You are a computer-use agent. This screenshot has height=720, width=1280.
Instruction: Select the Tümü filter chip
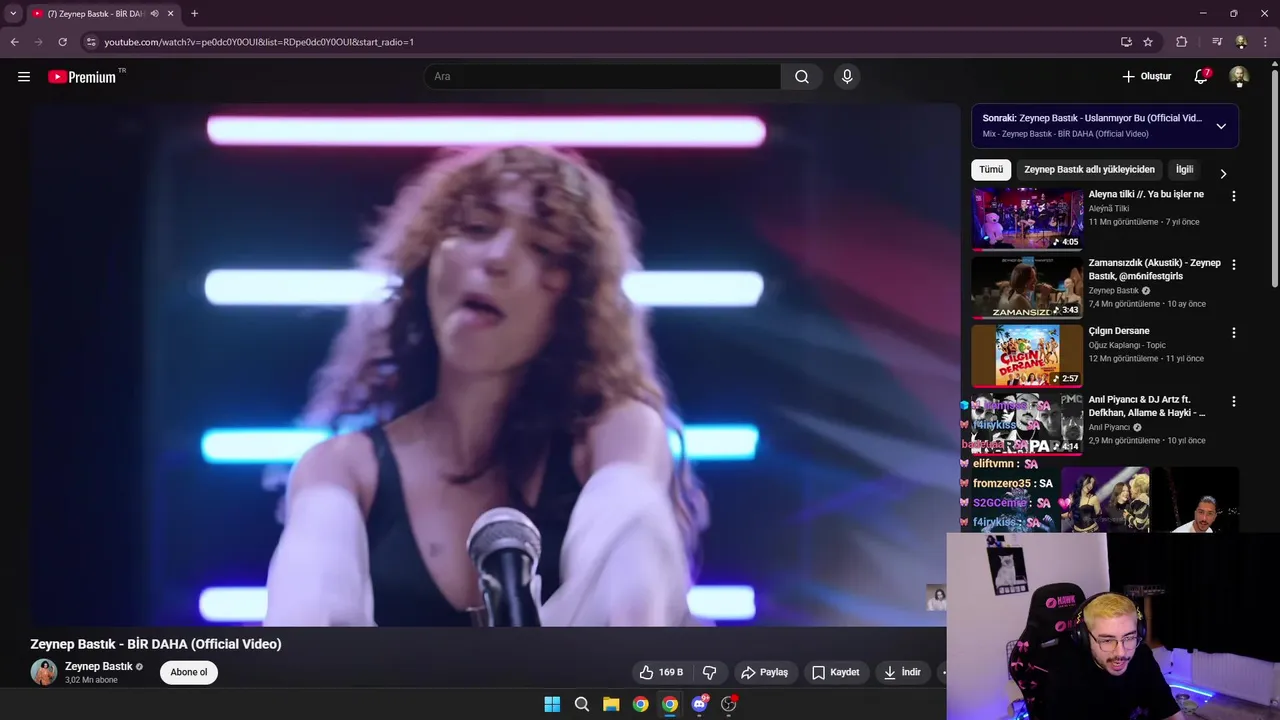click(x=991, y=170)
